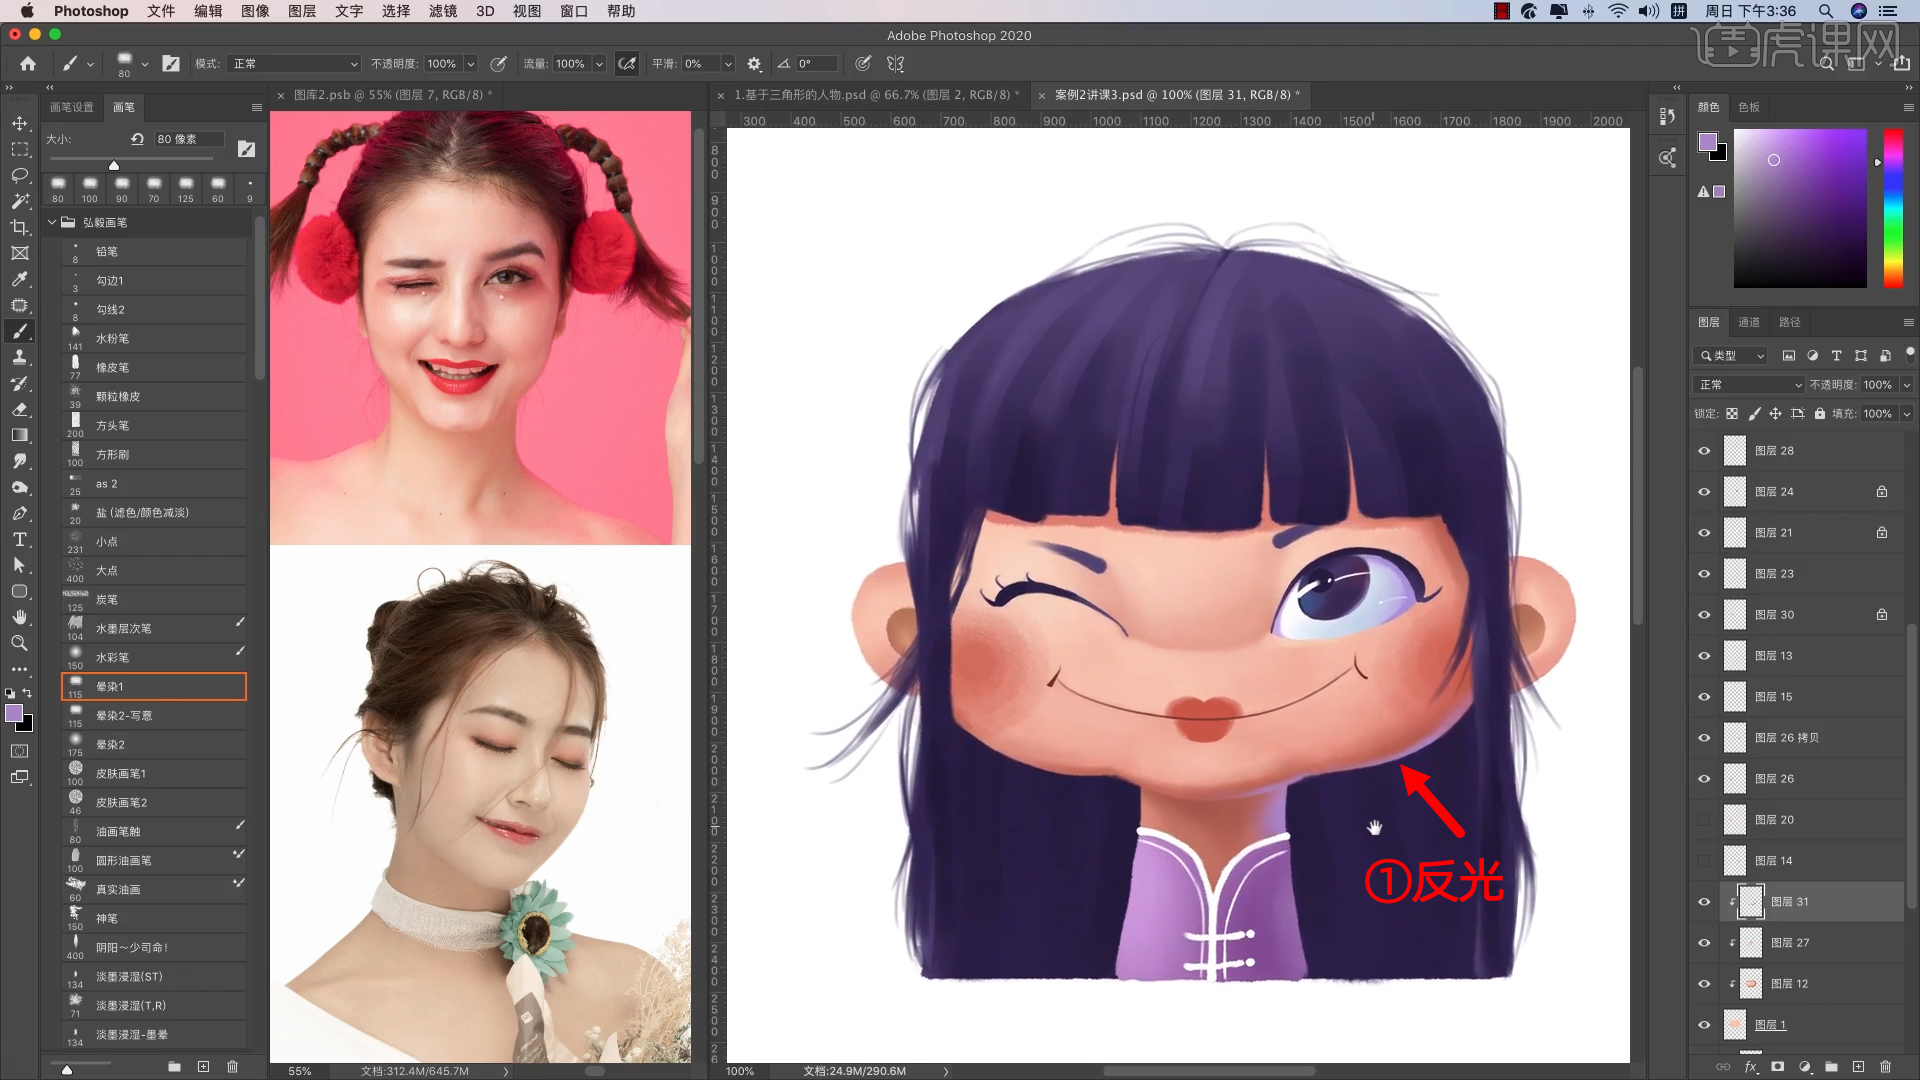
Task: Select the Rectangular Marquee tool
Action: [x=19, y=149]
